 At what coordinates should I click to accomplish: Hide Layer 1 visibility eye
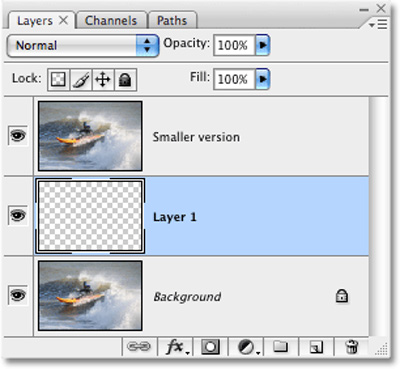(x=18, y=215)
